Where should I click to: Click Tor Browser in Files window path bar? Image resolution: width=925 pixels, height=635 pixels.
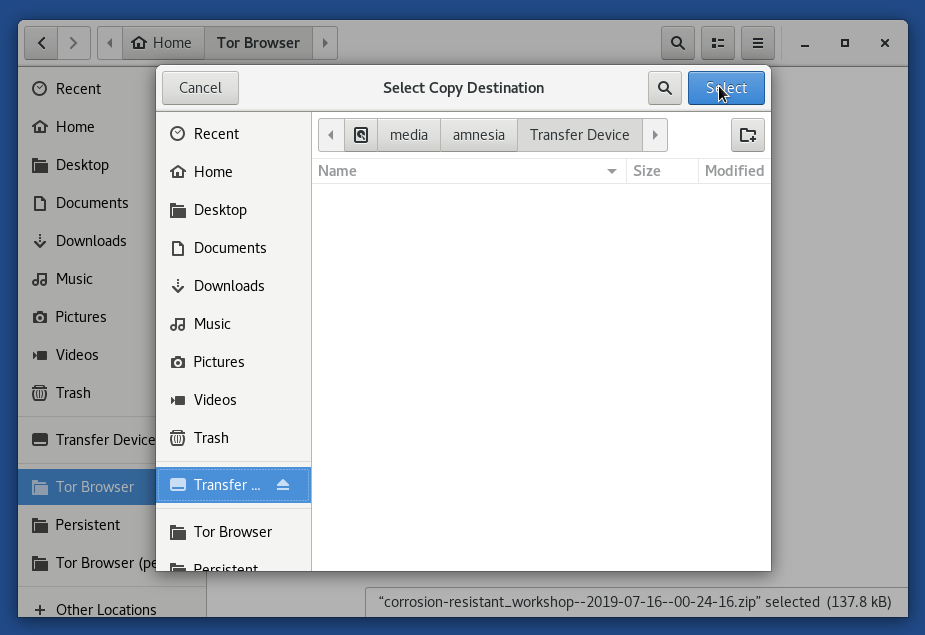tap(258, 43)
